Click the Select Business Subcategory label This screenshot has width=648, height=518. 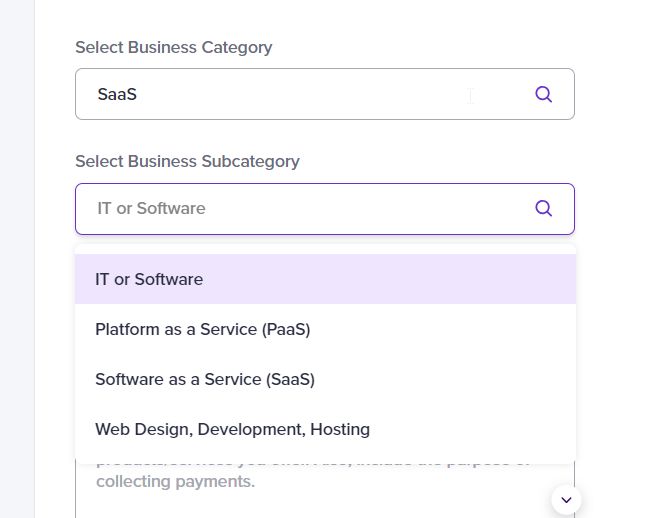click(x=187, y=161)
